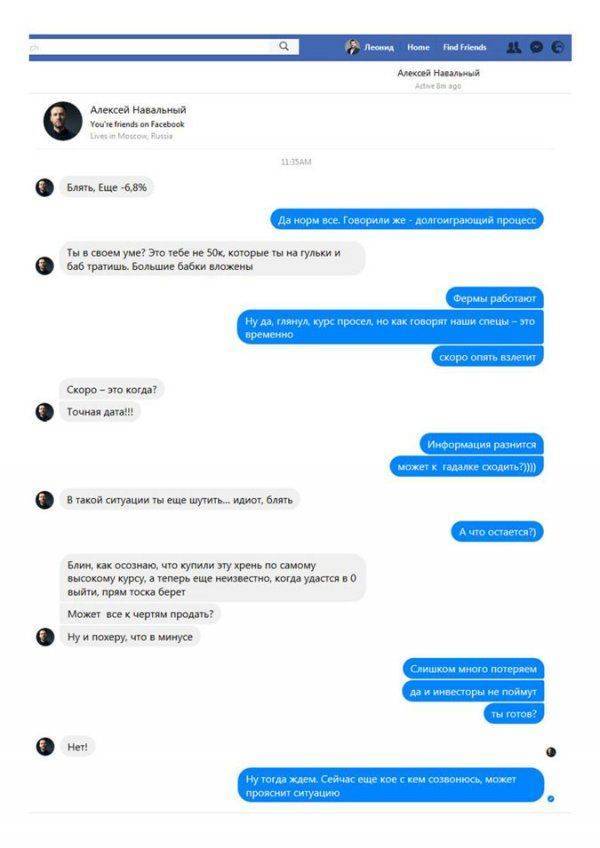This screenshot has width=600, height=848.
Task: Click the Алексей Навальный name in profile header
Action: [138, 110]
